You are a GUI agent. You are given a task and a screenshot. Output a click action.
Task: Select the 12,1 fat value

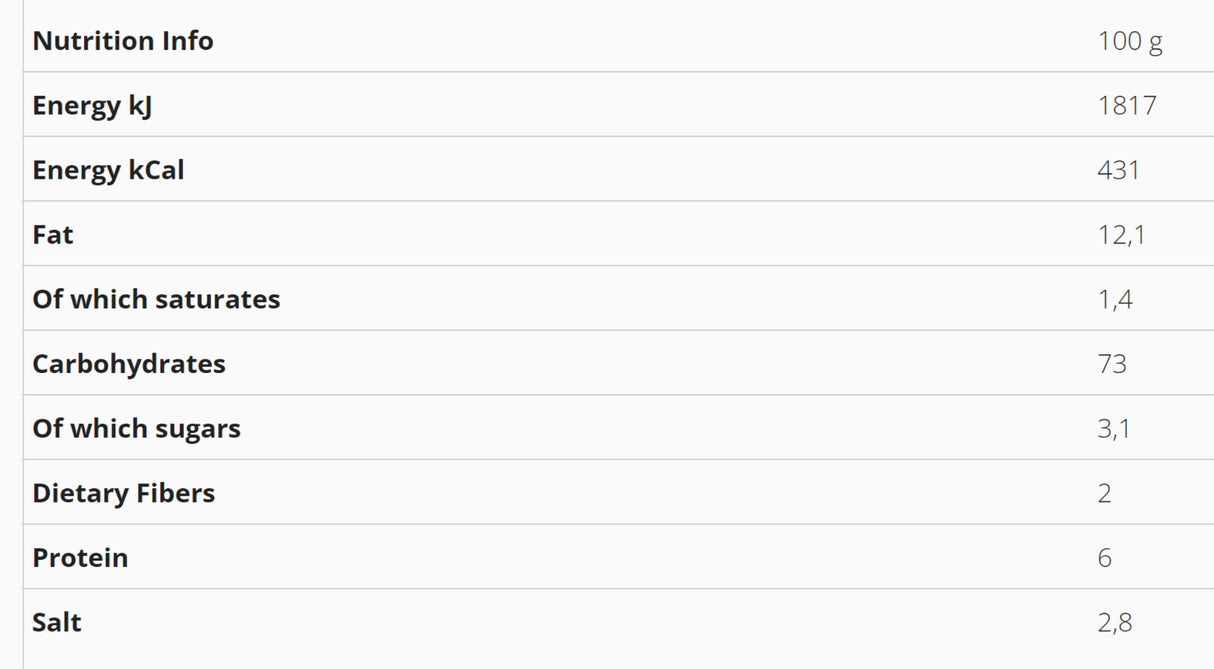coord(1121,235)
